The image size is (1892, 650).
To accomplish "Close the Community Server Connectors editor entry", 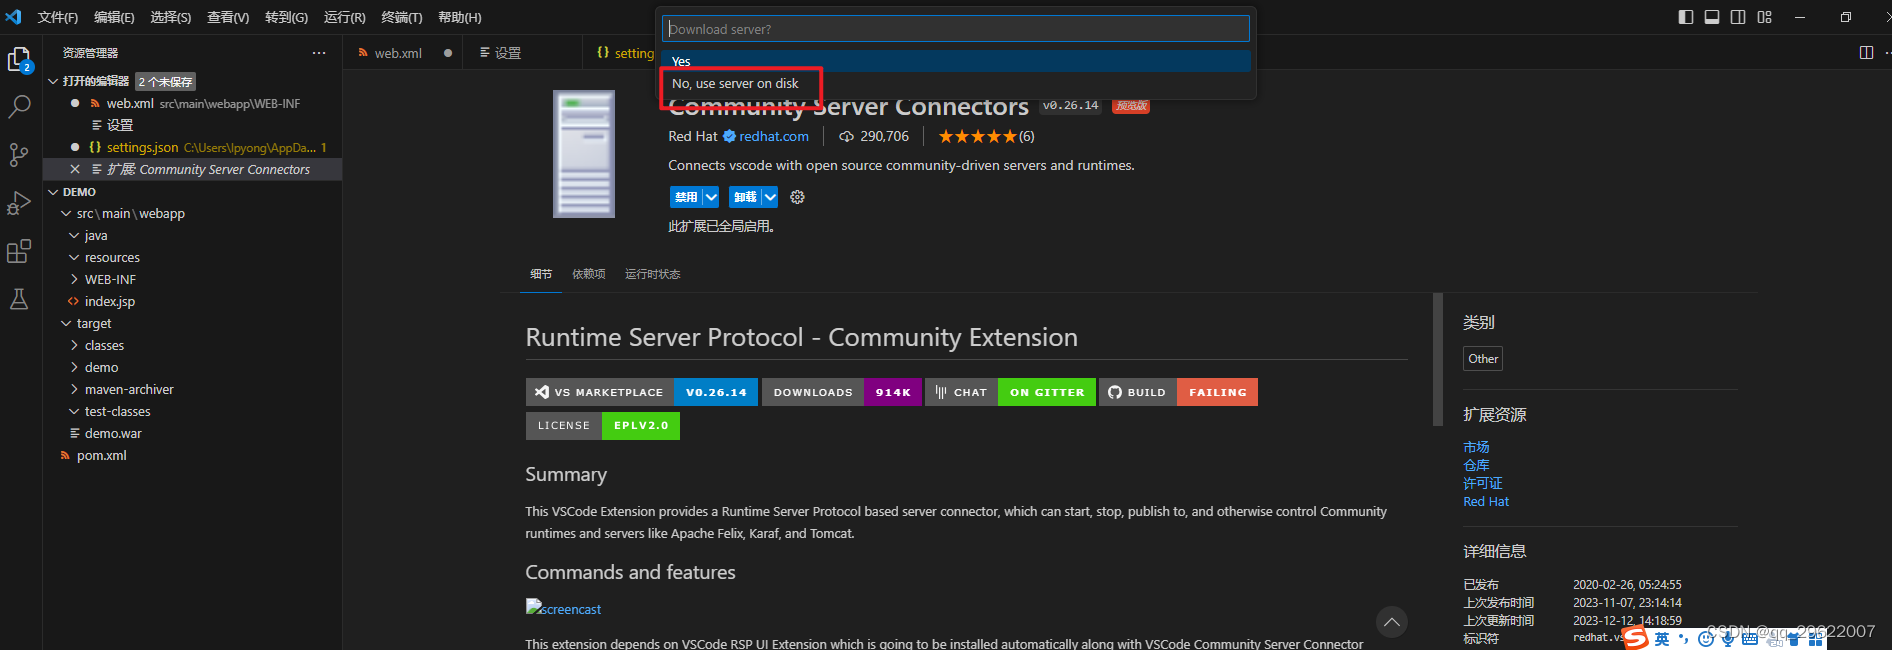I will point(75,169).
